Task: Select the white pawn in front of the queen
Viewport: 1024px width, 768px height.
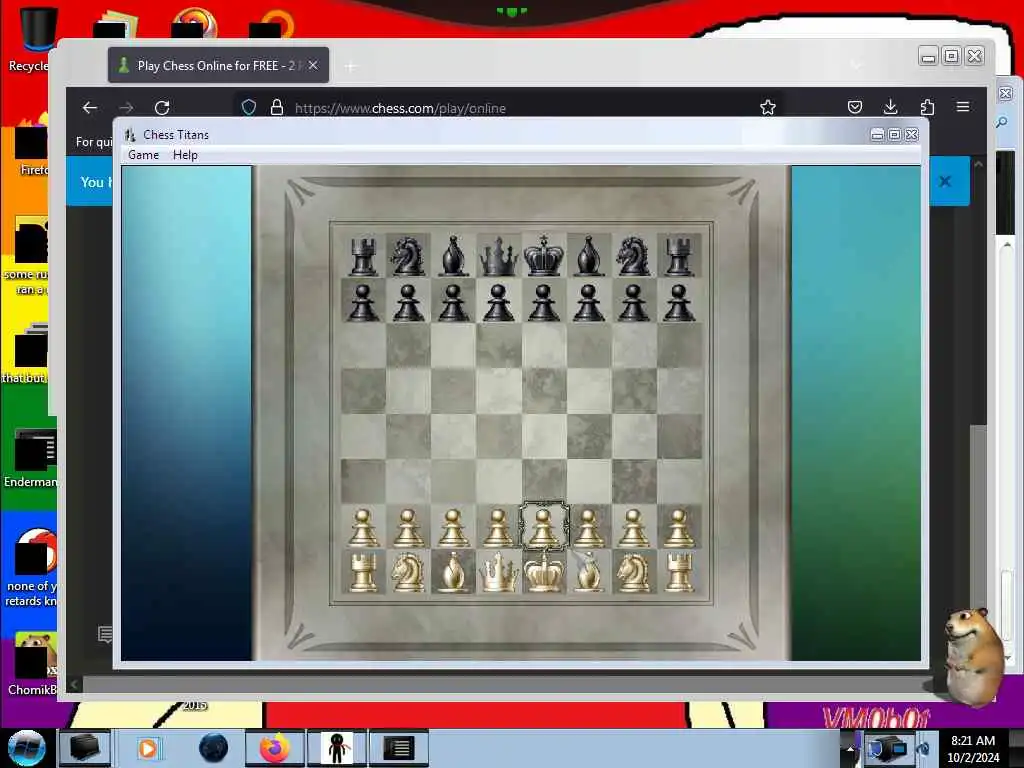Action: pyautogui.click(x=498, y=527)
